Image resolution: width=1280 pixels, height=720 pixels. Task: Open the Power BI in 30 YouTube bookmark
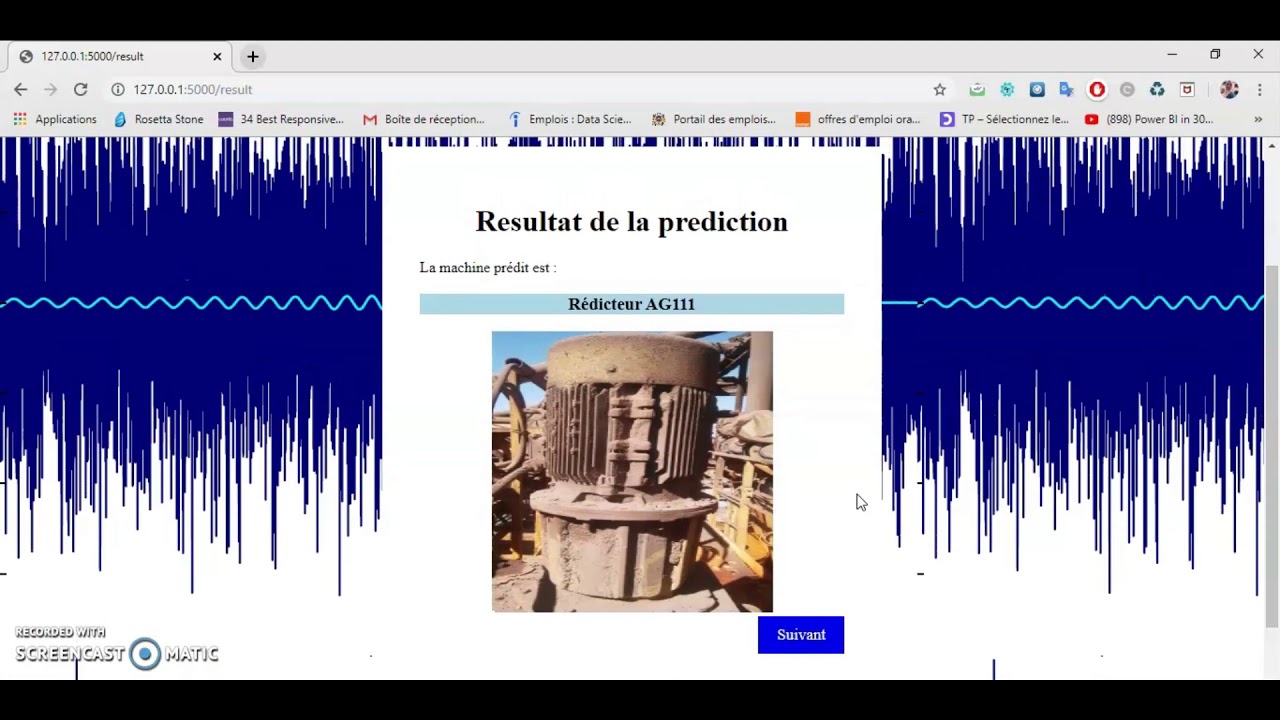[x=1149, y=119]
